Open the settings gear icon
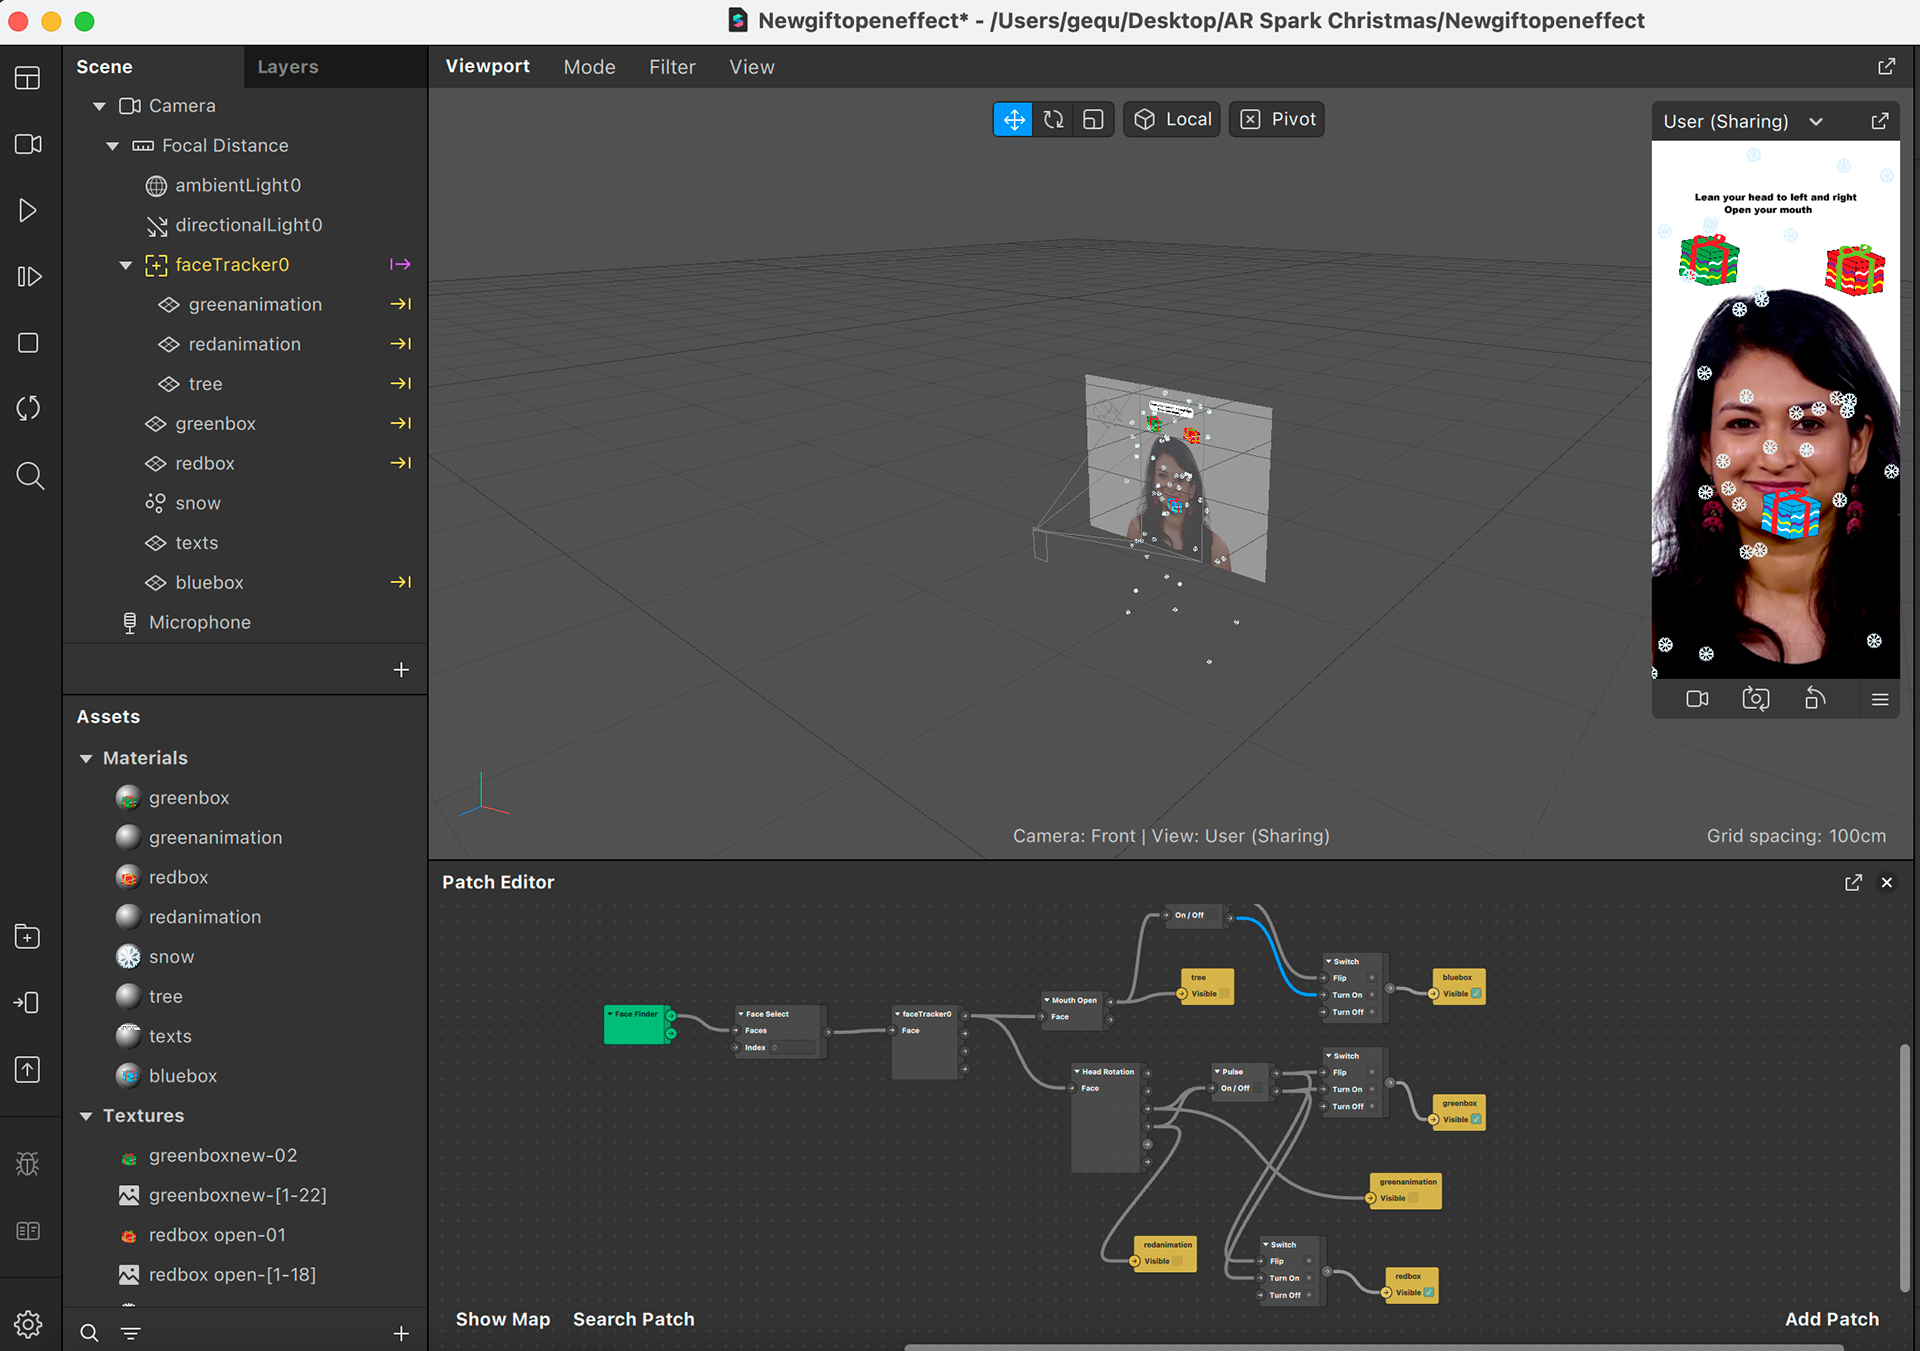1920x1351 pixels. click(28, 1324)
